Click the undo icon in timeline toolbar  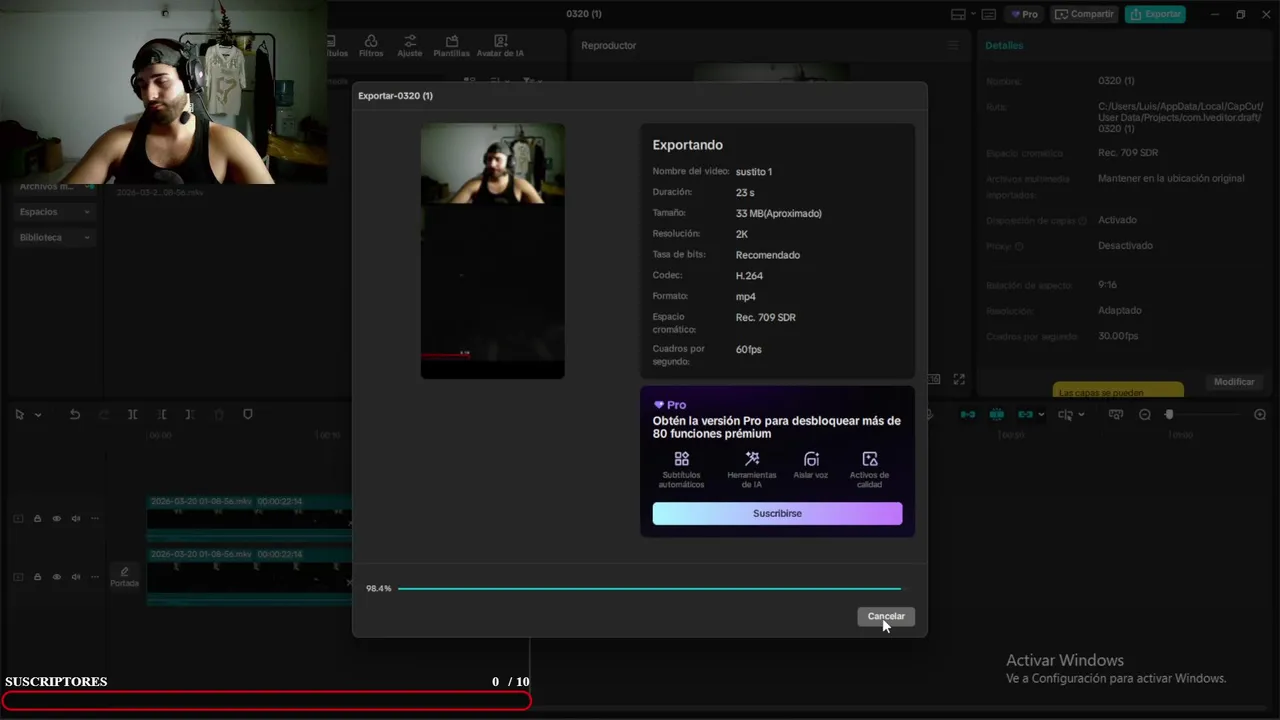[74, 414]
